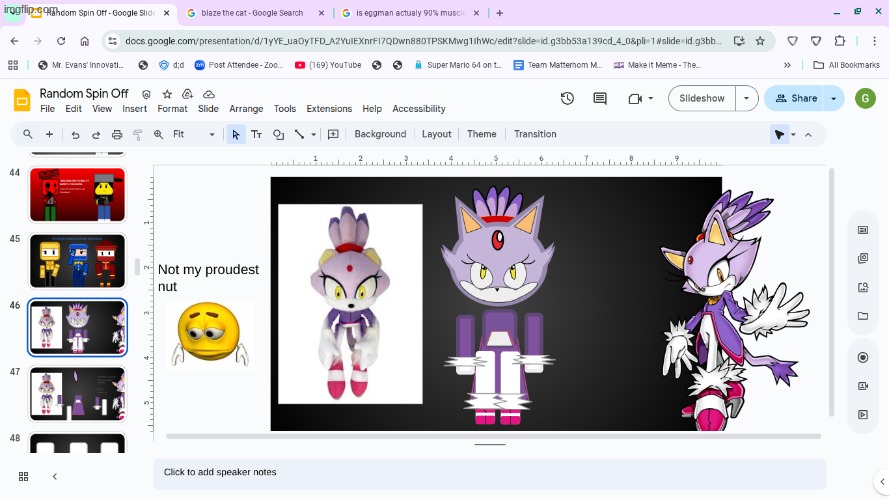
Task: Expand the Slideshow options dropdown arrow
Action: pos(746,99)
